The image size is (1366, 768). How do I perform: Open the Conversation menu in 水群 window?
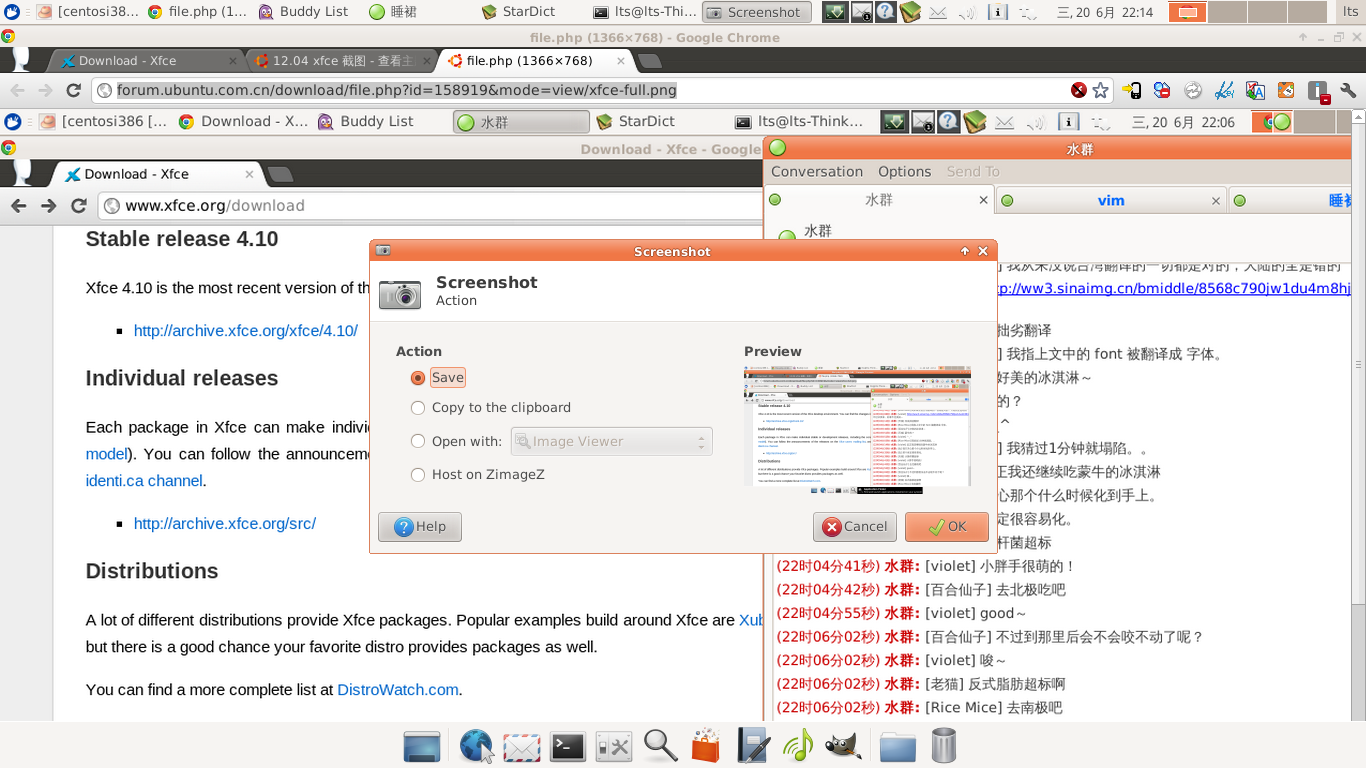(816, 172)
